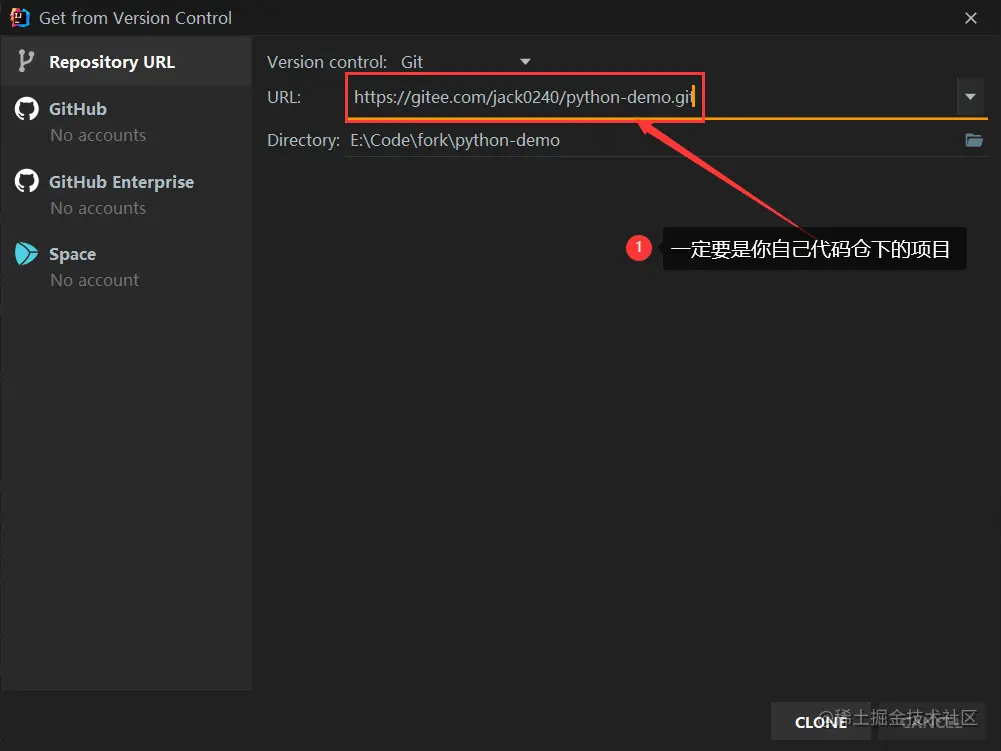
Task: Open the GitHub accounts section
Action: 126,121
